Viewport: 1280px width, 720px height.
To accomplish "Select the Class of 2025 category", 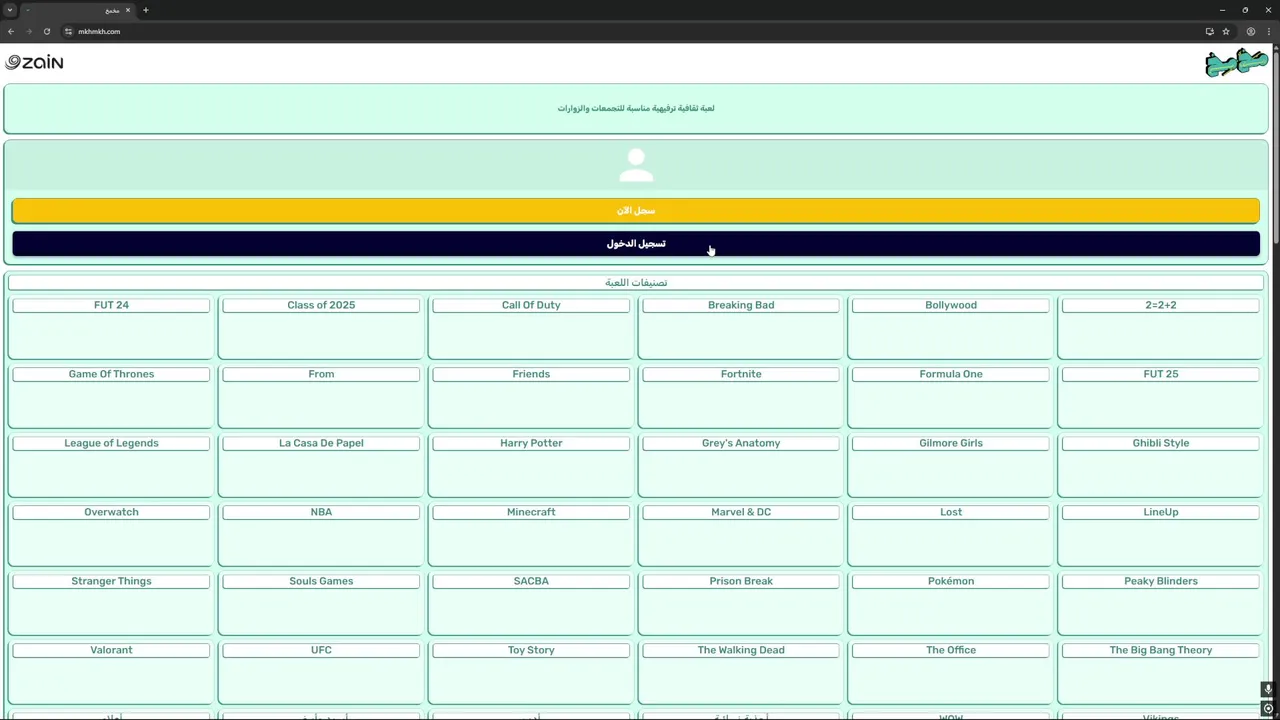I will pos(321,327).
